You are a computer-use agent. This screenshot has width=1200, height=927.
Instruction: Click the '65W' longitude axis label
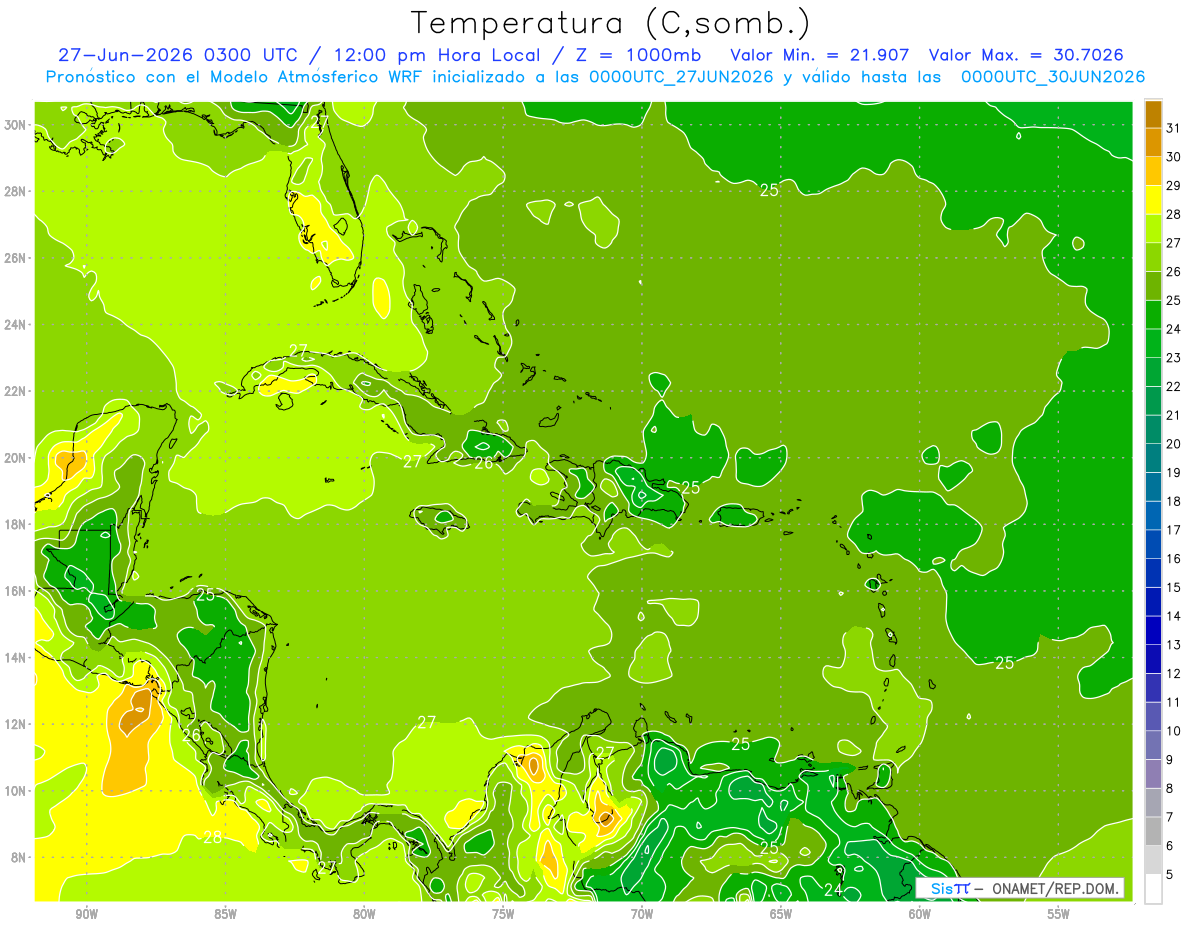(x=781, y=914)
